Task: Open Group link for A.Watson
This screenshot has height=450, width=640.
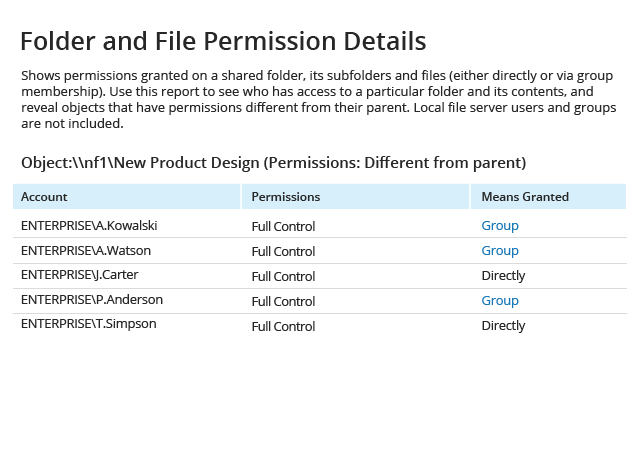Action: (x=500, y=251)
